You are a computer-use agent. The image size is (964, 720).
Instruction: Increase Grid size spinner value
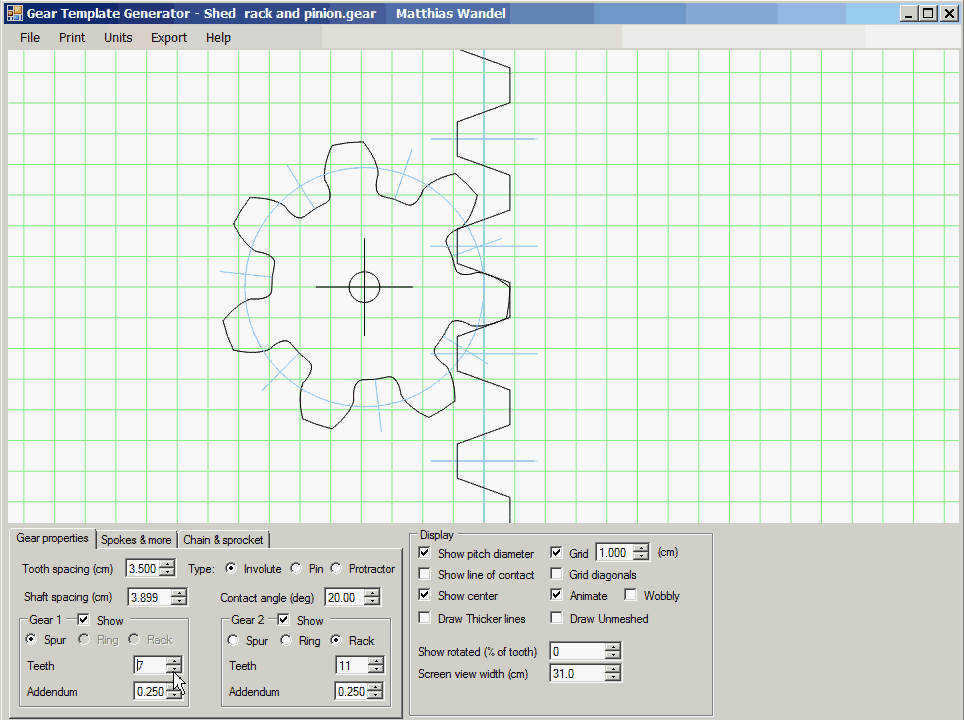tap(640, 548)
